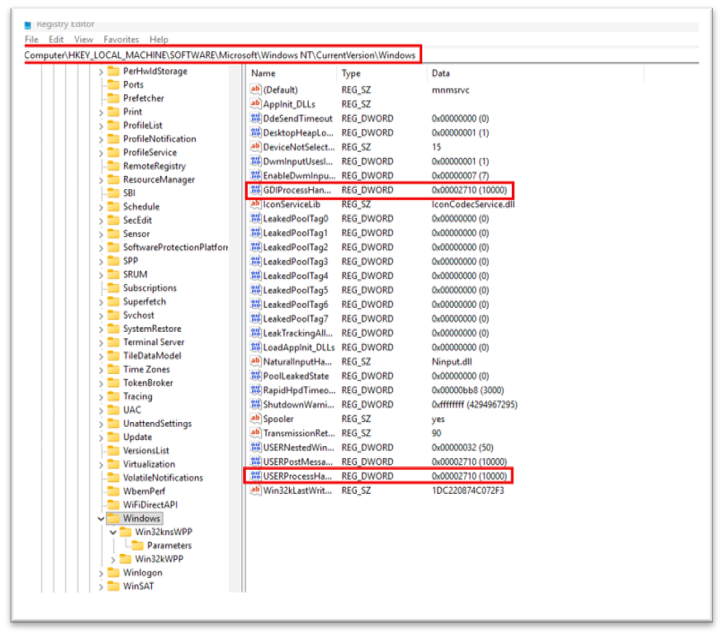Select the Superfetch key
The image size is (724, 636).
(x=144, y=302)
